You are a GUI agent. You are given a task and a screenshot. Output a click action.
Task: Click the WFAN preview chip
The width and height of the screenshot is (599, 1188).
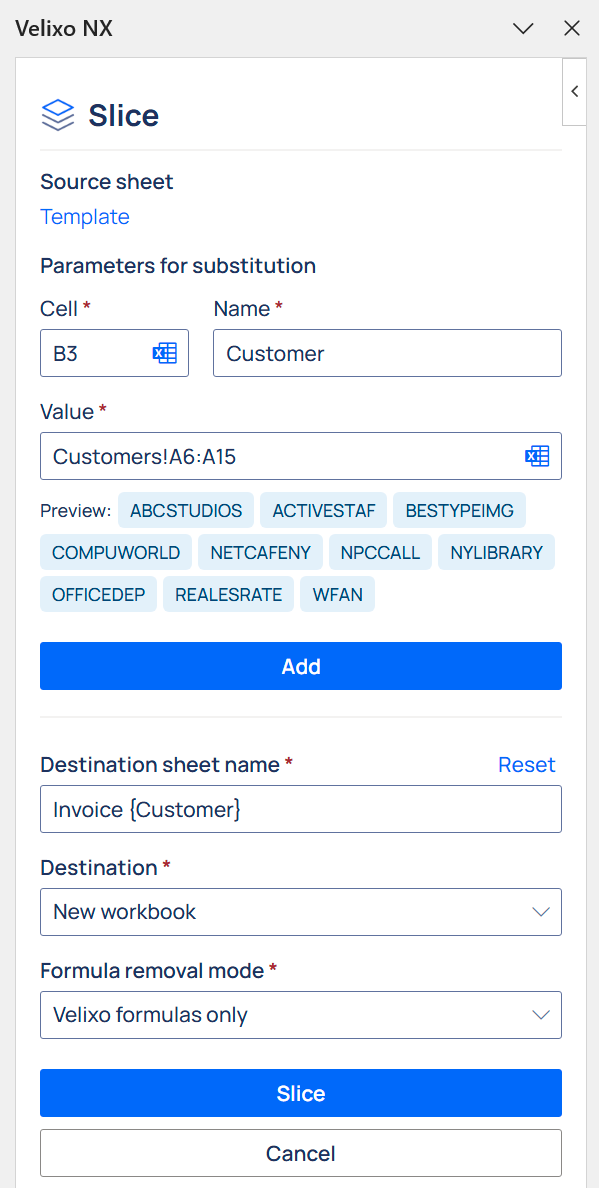[x=338, y=595]
